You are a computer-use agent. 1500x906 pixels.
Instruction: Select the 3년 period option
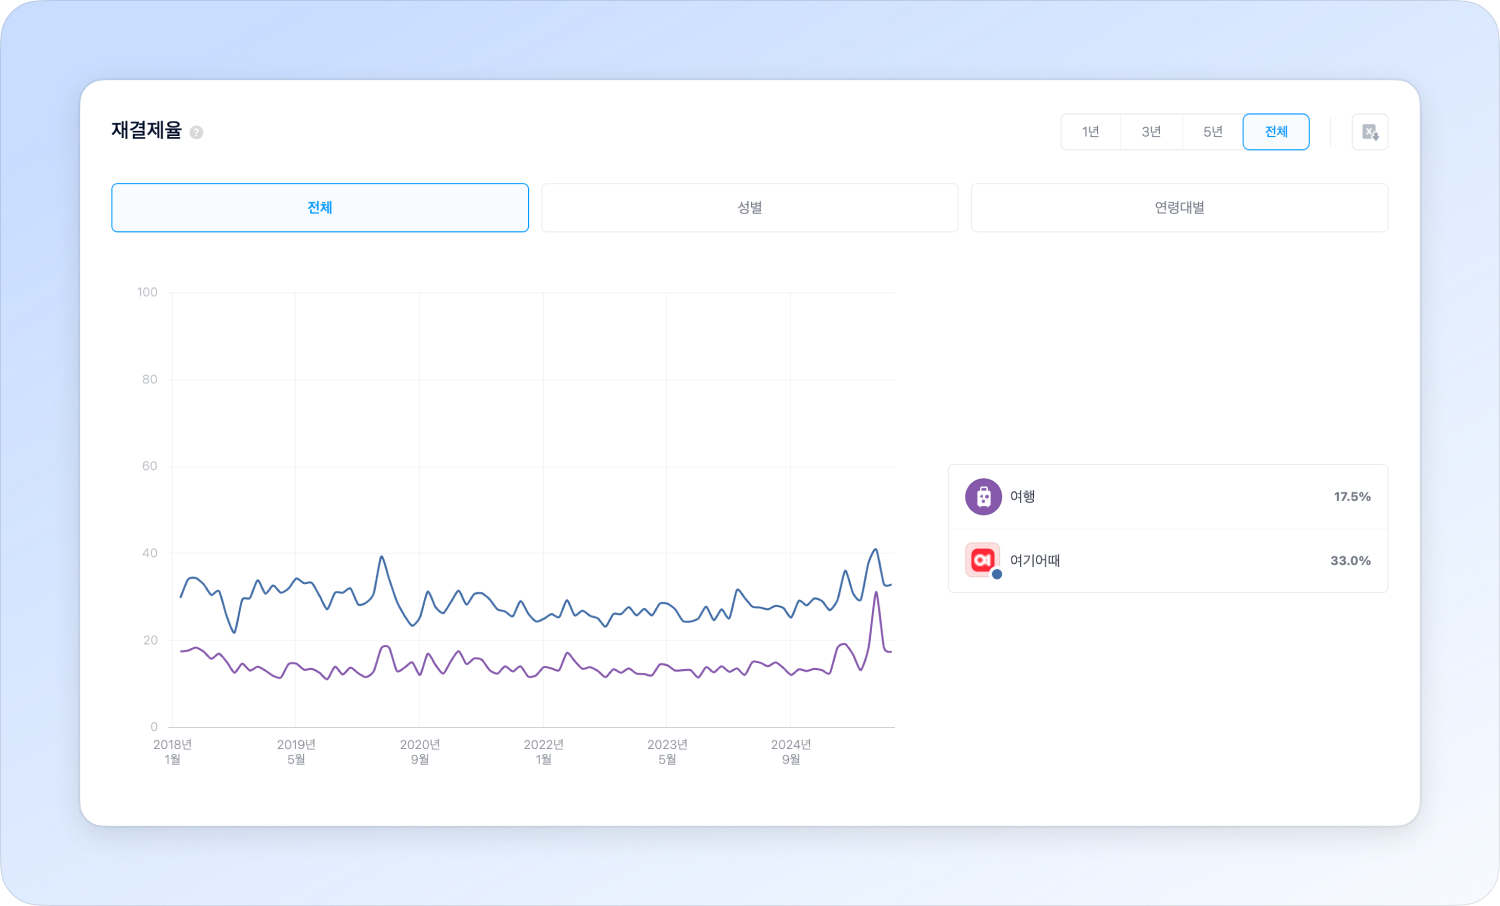[1152, 132]
